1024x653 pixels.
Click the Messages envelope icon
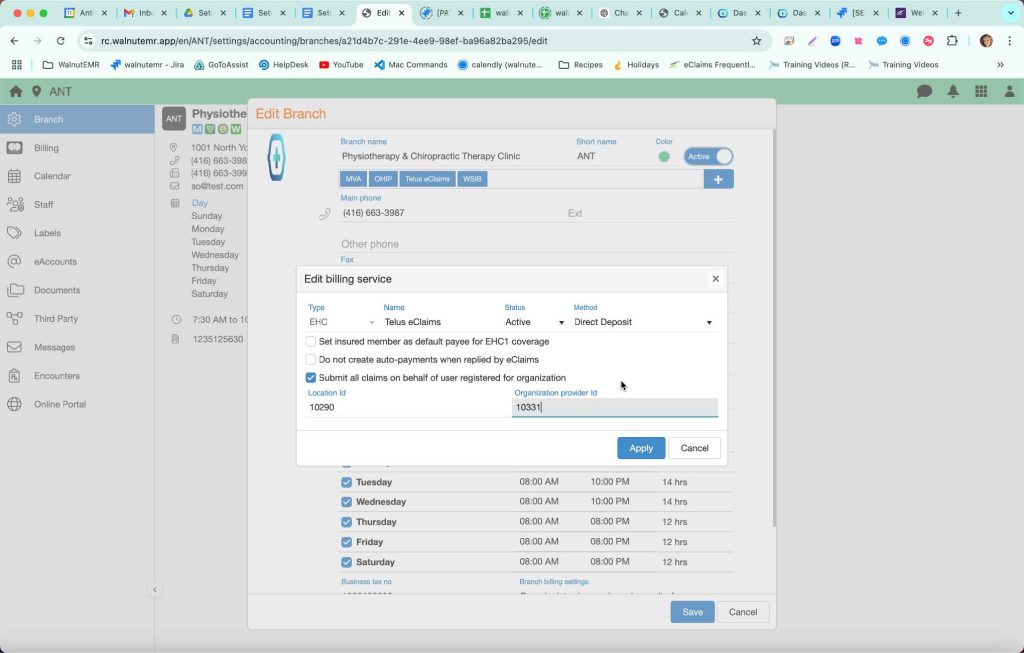click(14, 347)
